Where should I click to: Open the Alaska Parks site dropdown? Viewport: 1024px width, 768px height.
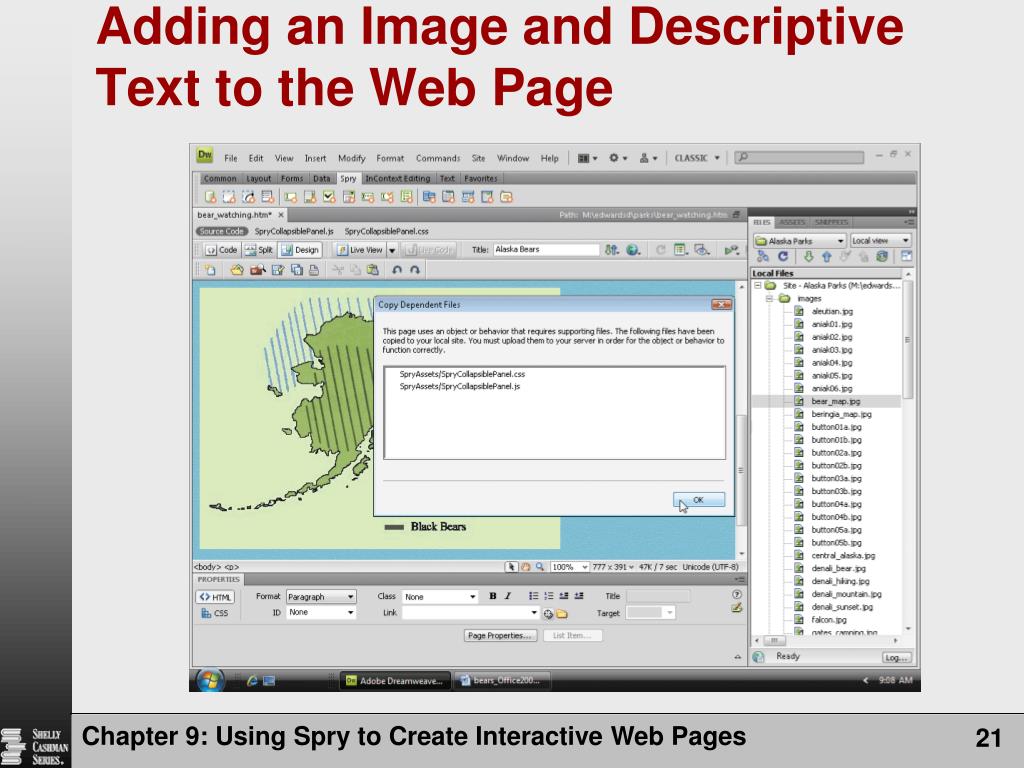(800, 241)
